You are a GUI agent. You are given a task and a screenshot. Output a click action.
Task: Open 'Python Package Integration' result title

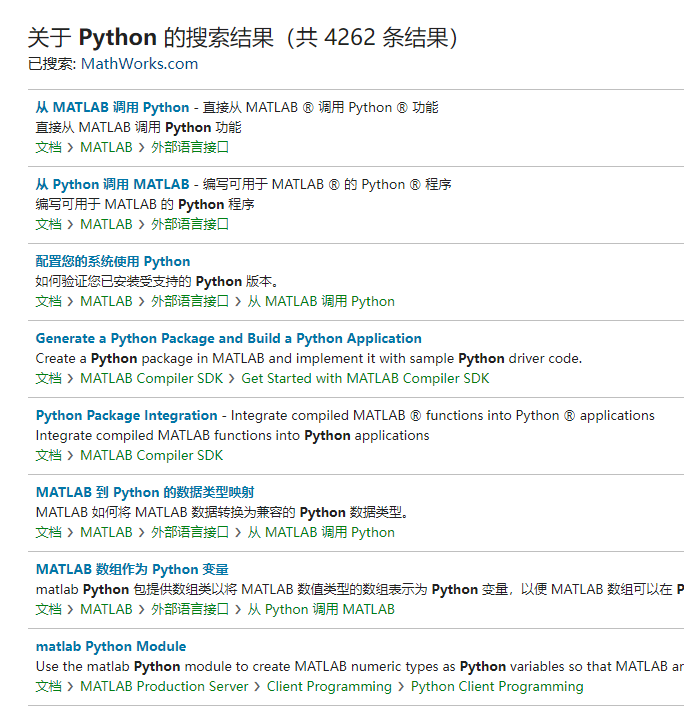[126, 415]
